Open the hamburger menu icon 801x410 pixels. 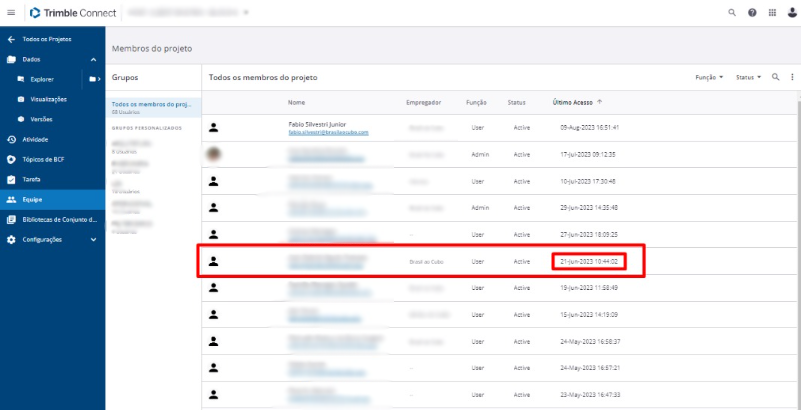(x=11, y=13)
